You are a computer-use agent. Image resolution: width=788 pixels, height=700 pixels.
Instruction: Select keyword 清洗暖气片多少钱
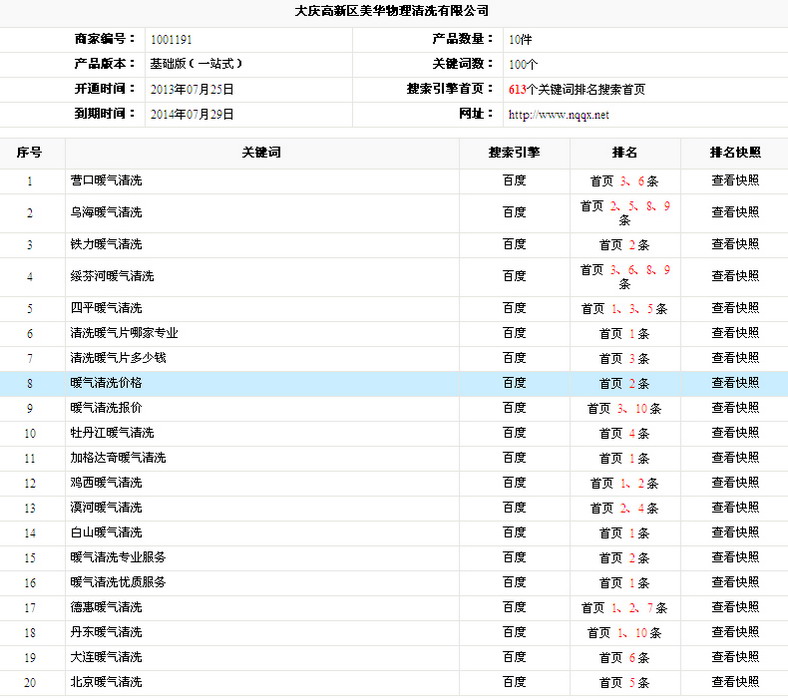(118, 358)
